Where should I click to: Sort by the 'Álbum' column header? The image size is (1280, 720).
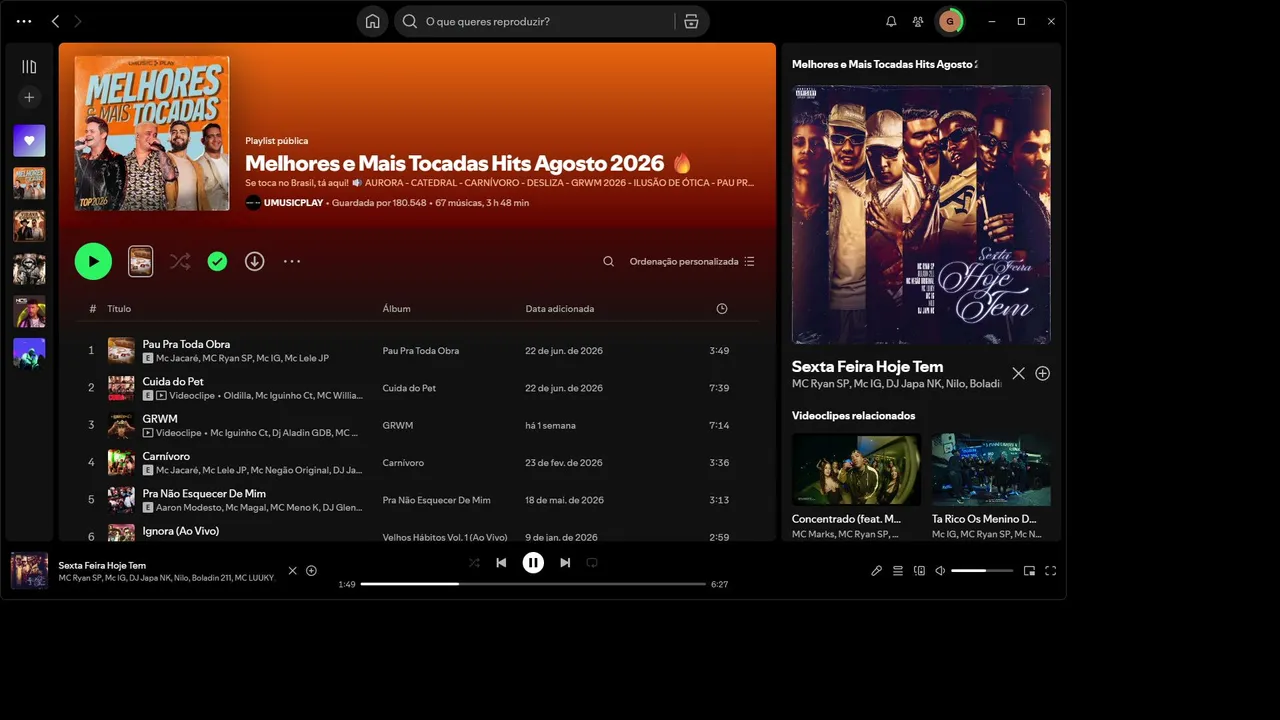396,309
